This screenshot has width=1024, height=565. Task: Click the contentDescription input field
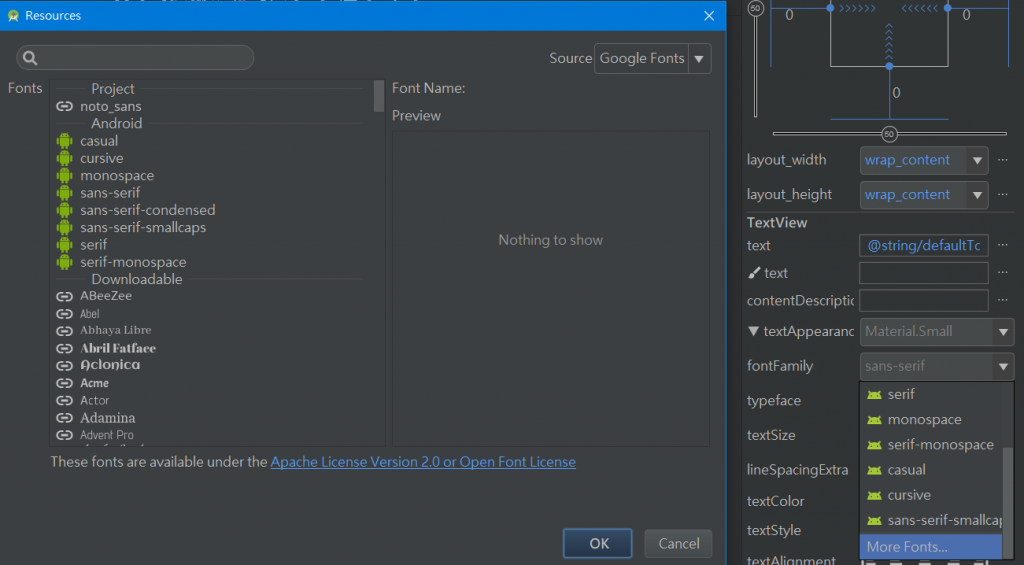923,300
